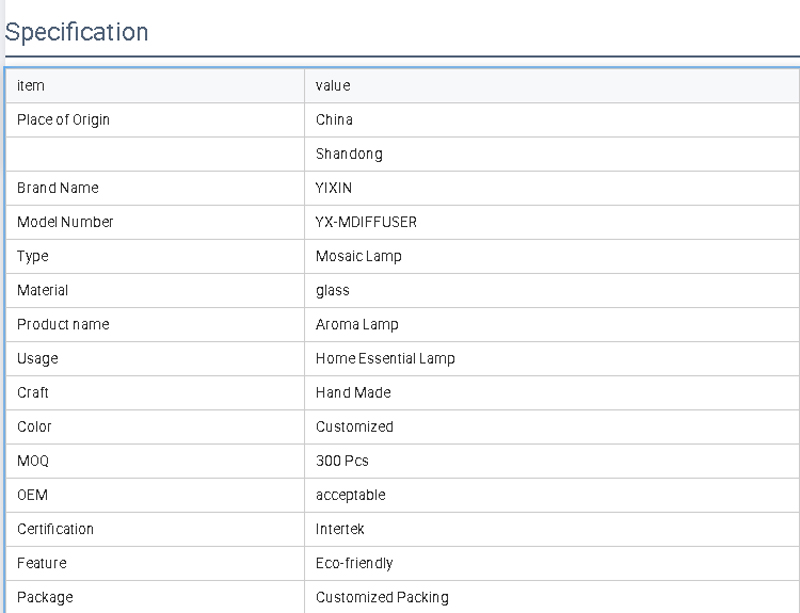
Task: Click the Eco-friendly feature value
Action: pyautogui.click(x=354, y=563)
